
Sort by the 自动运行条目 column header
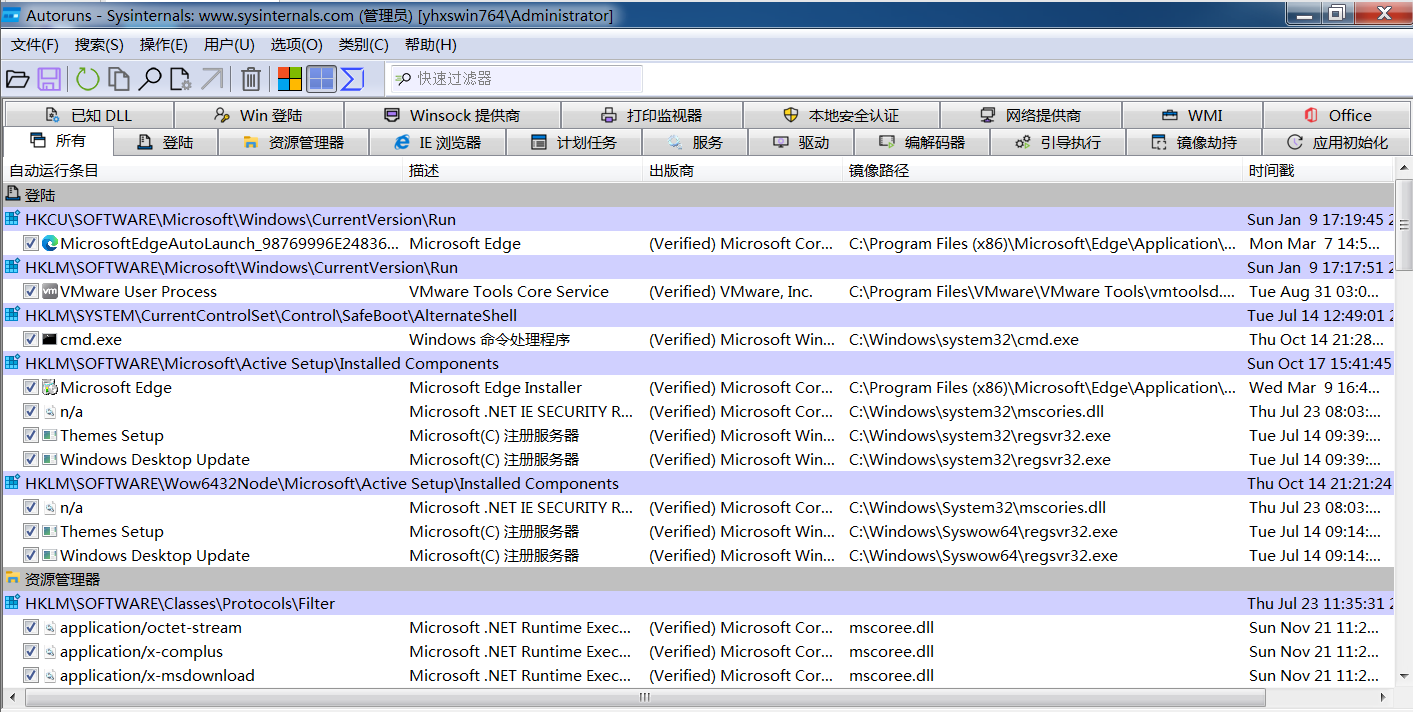pos(203,171)
